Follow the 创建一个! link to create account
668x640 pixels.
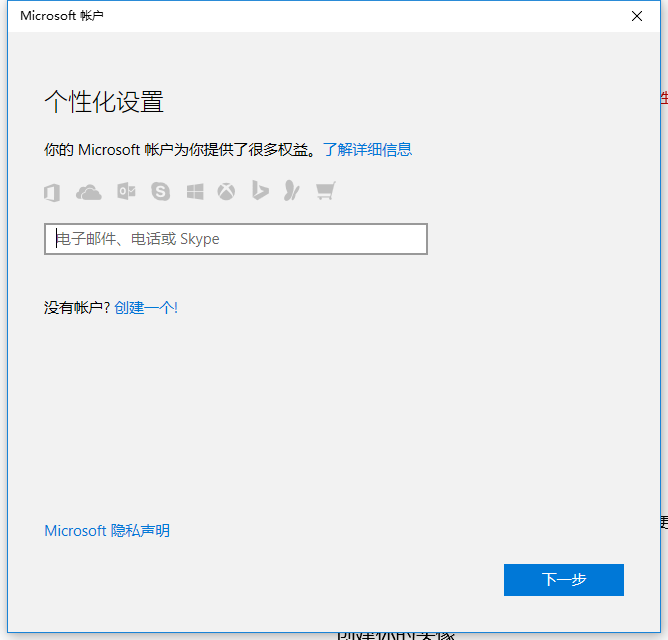tap(146, 308)
